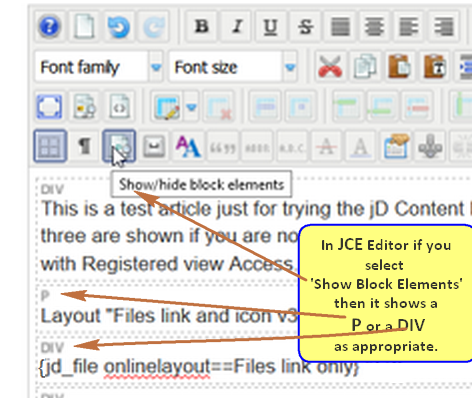Open the table button dropdown arrow
This screenshot has height=398, width=472.
(191, 107)
